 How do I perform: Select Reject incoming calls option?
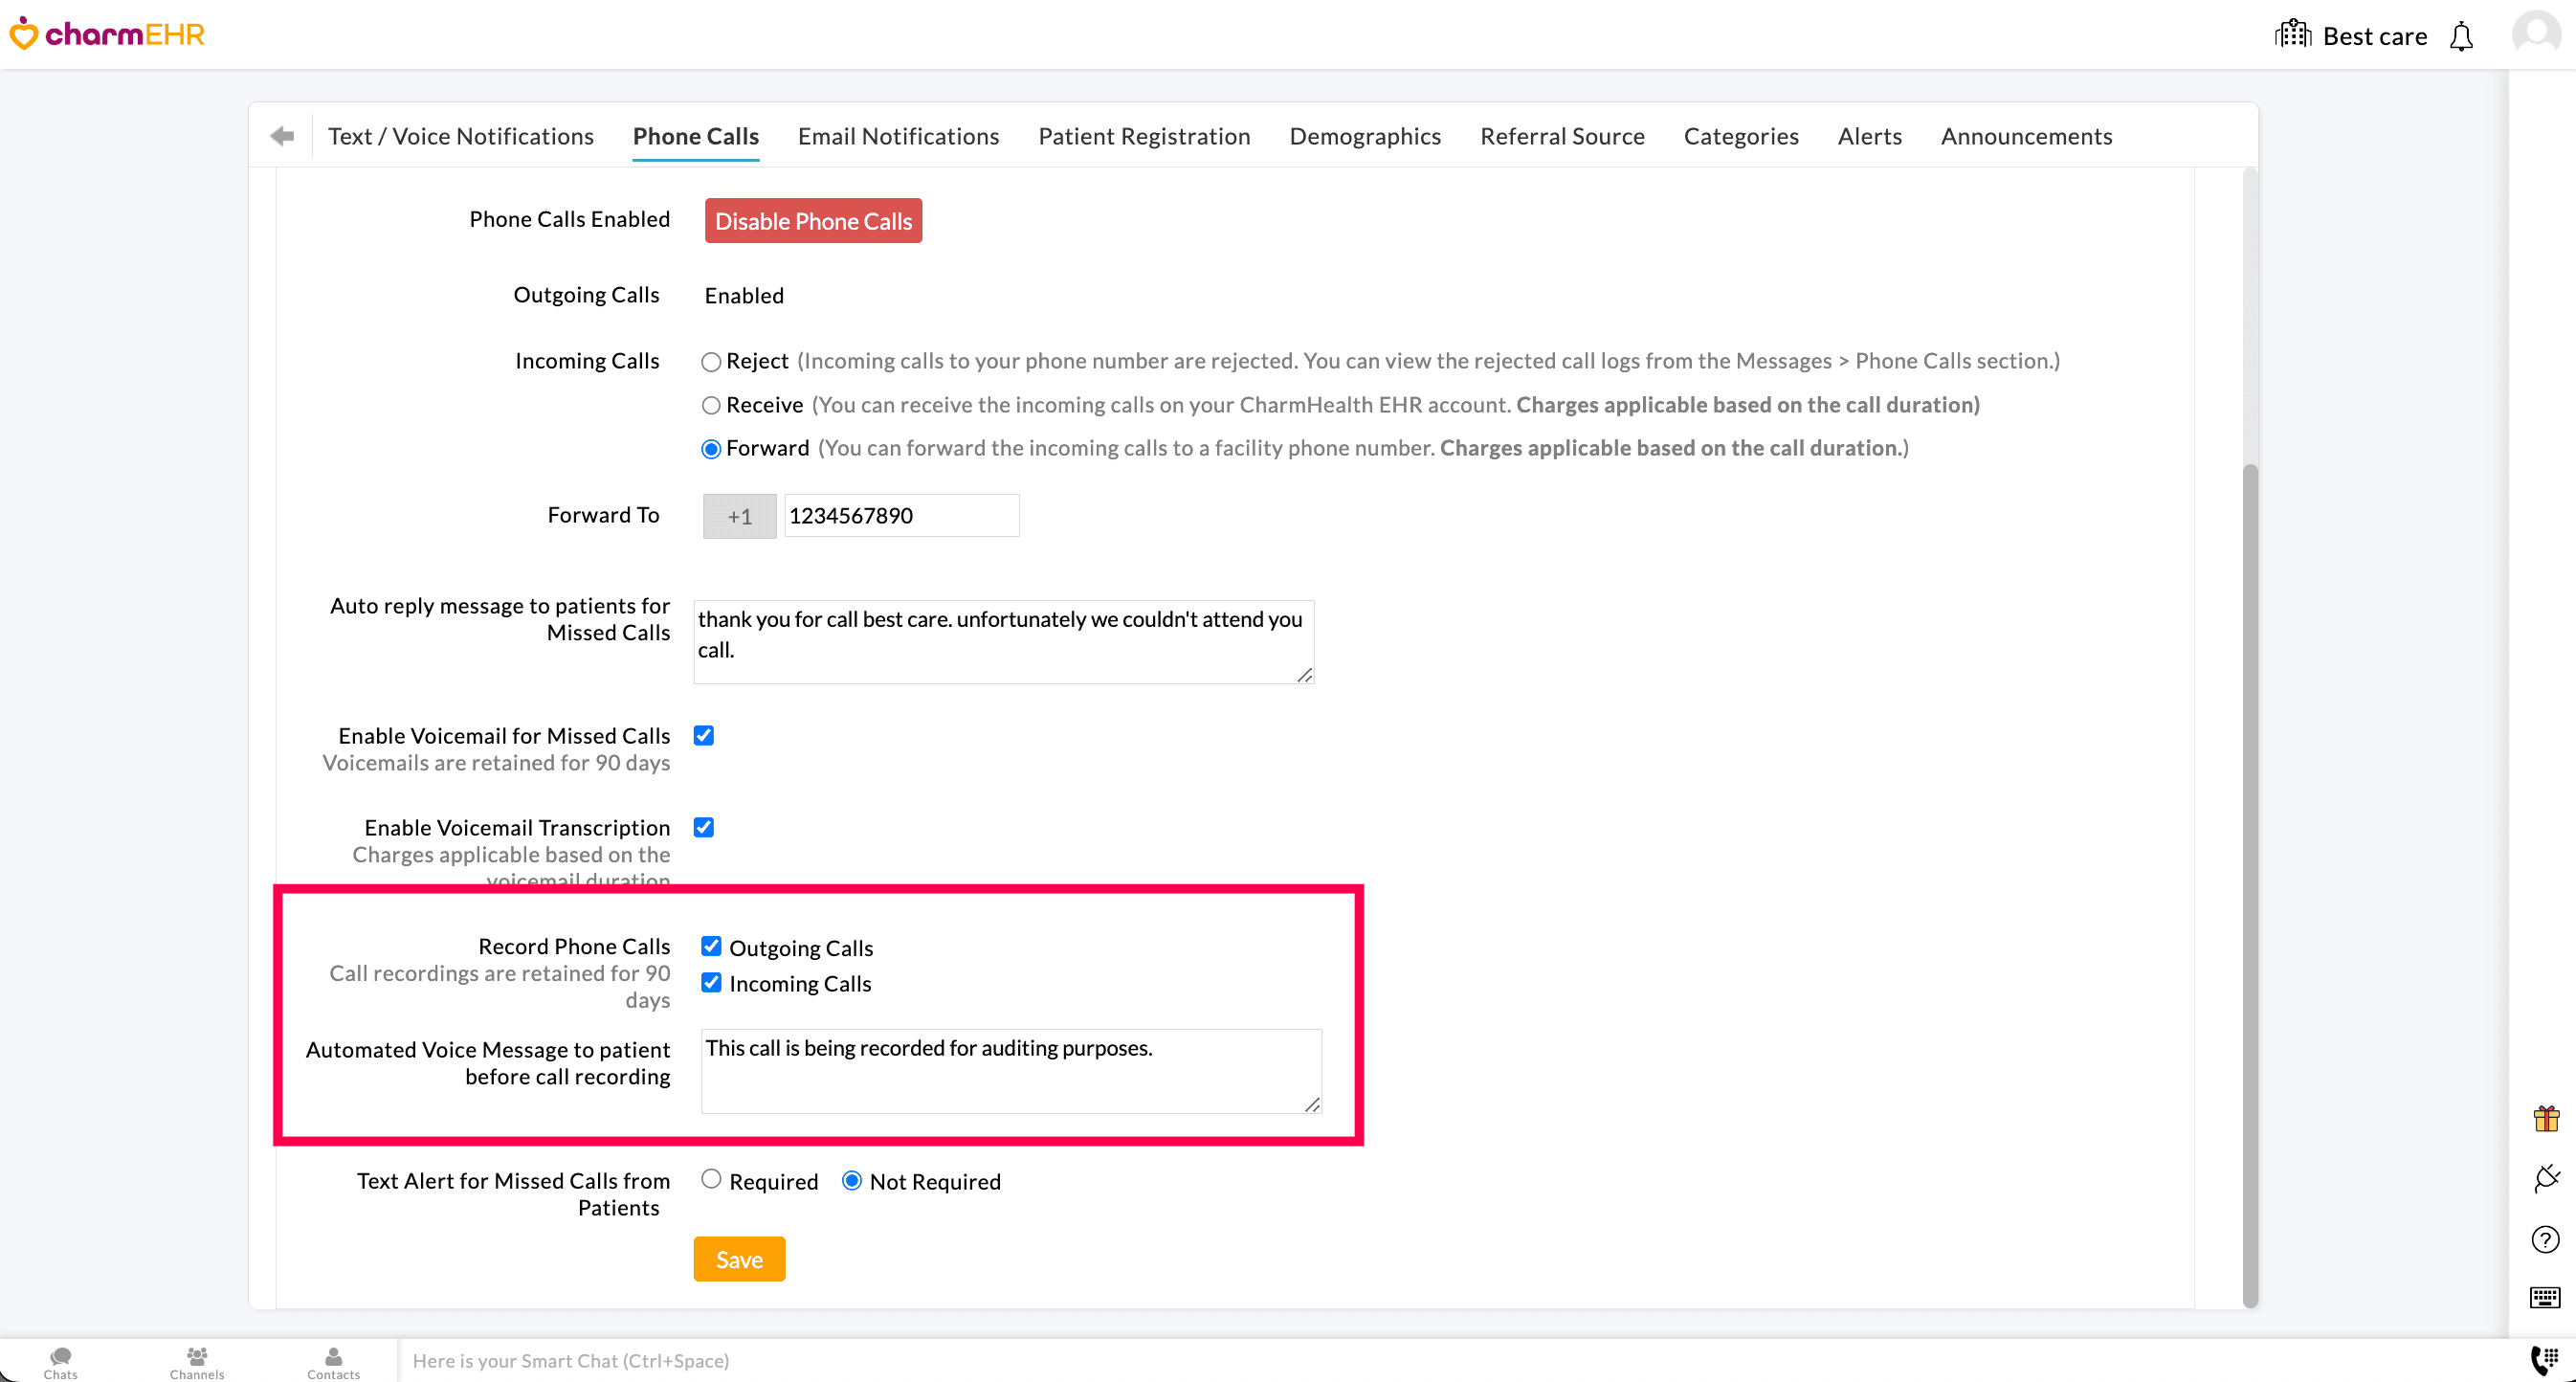[x=711, y=362]
